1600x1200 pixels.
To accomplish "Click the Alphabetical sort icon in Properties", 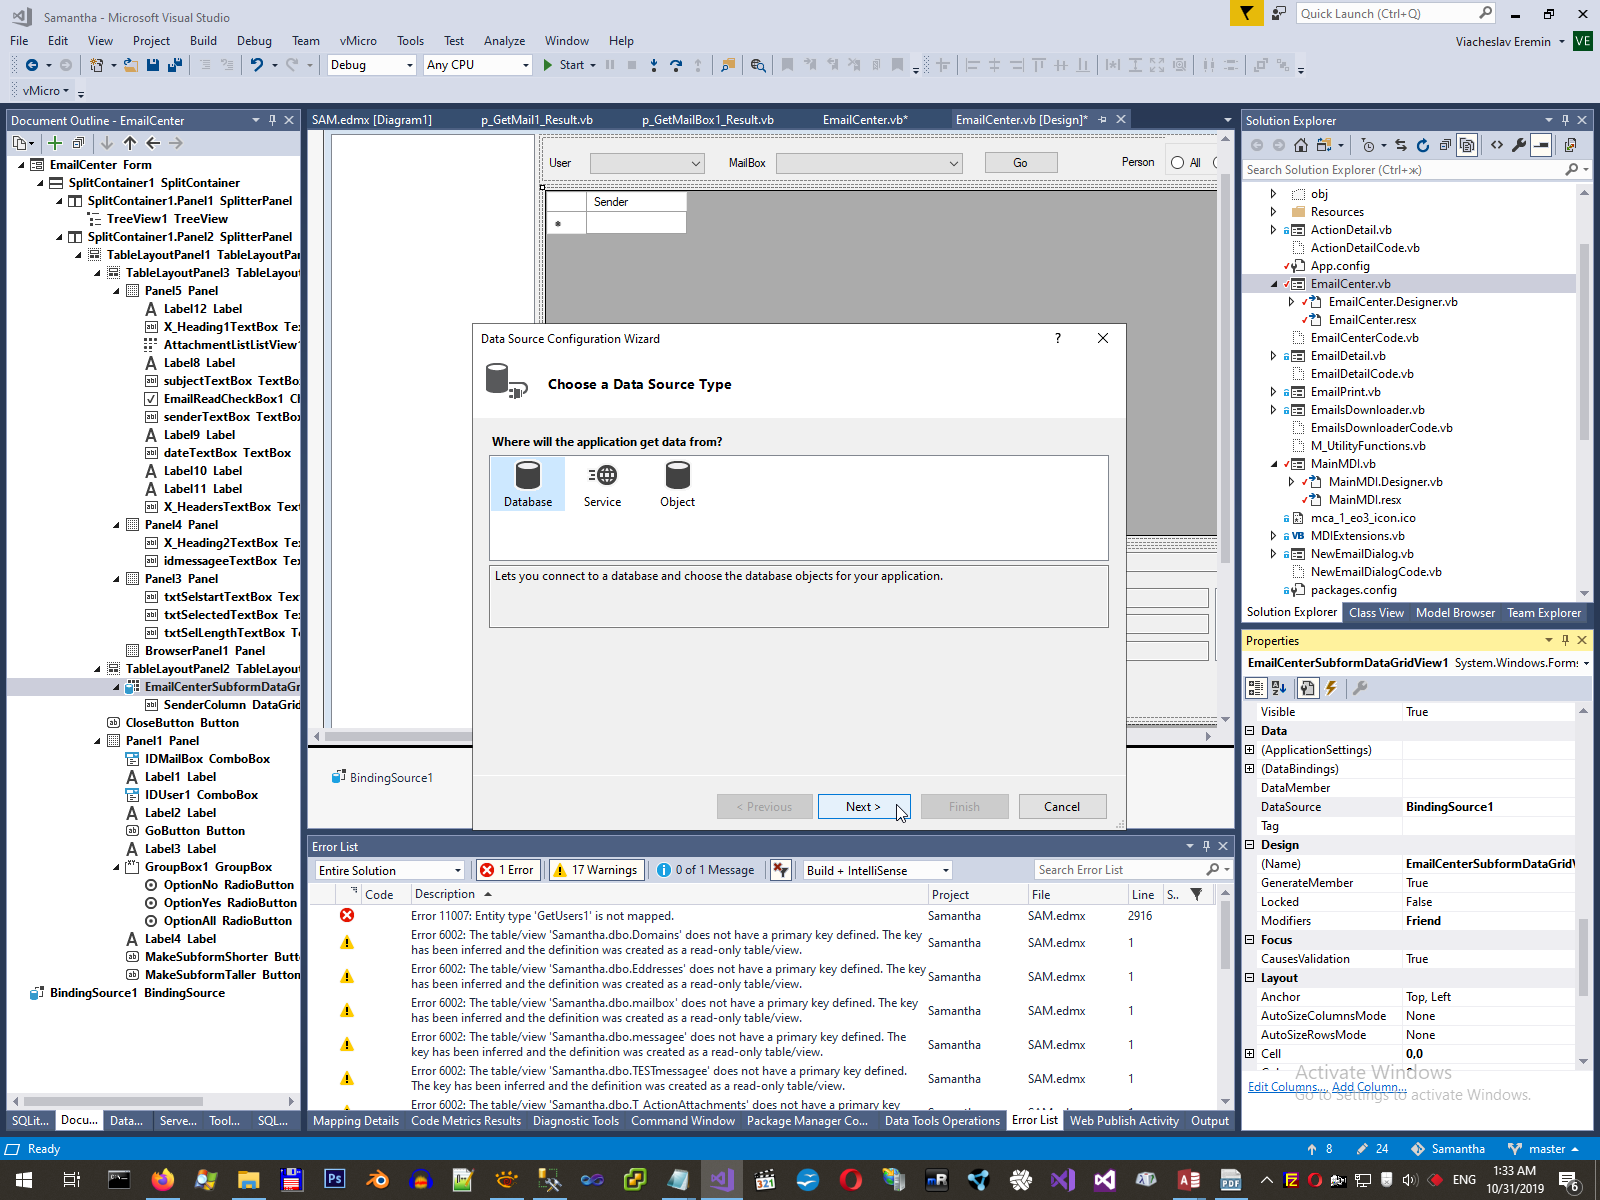I will pyautogui.click(x=1279, y=688).
